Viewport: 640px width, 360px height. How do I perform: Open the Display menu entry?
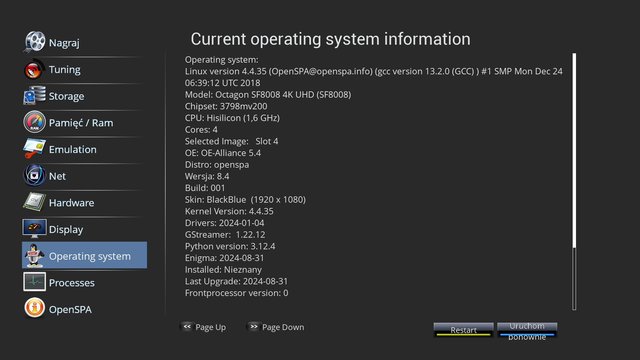[x=84, y=229]
